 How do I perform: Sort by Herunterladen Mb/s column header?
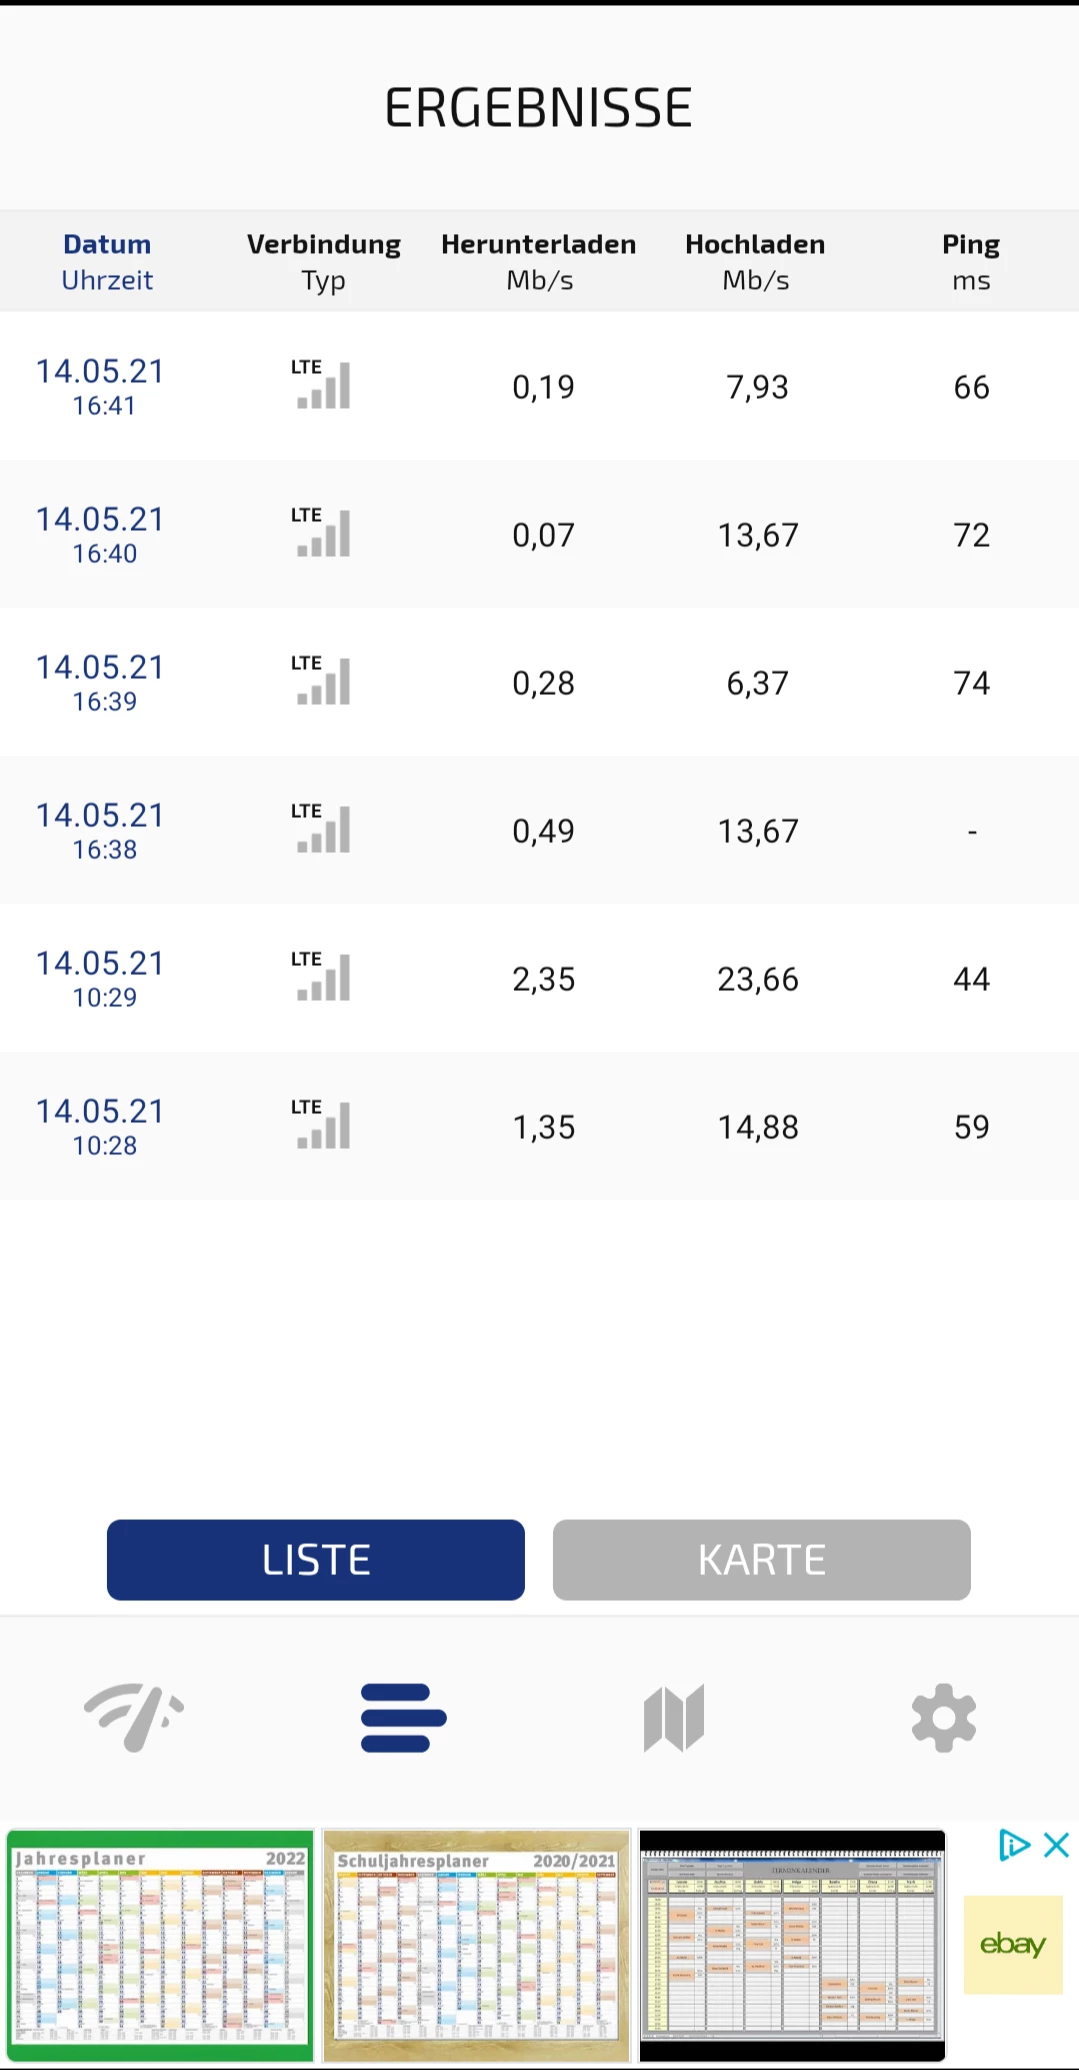539,262
